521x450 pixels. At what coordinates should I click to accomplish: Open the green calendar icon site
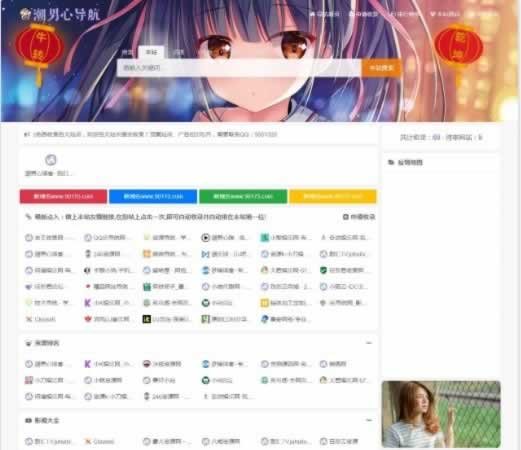167,286
